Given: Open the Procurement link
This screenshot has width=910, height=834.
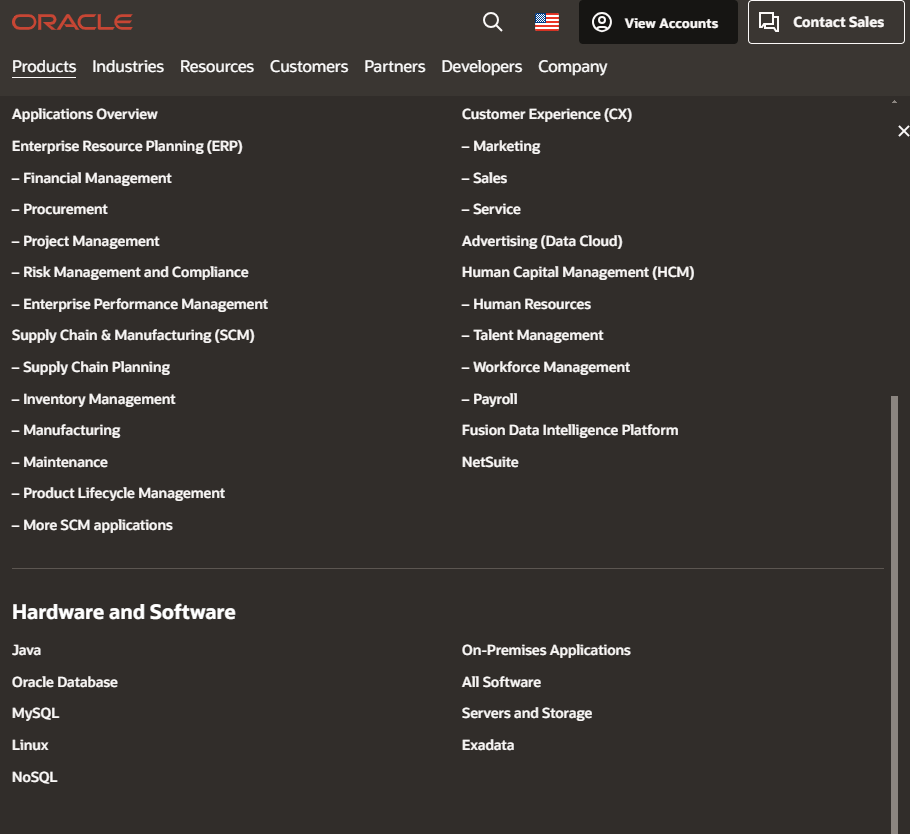Looking at the screenshot, I should point(60,210).
